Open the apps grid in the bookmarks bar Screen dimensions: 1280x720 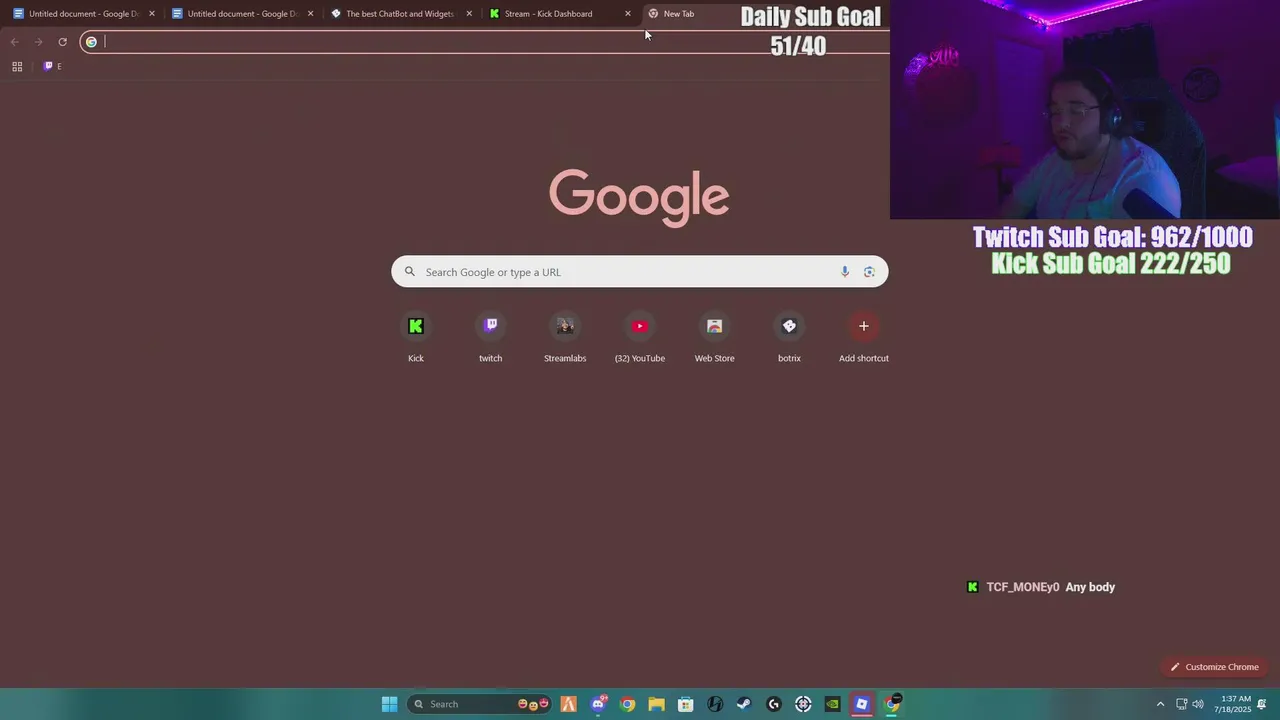tap(17, 66)
